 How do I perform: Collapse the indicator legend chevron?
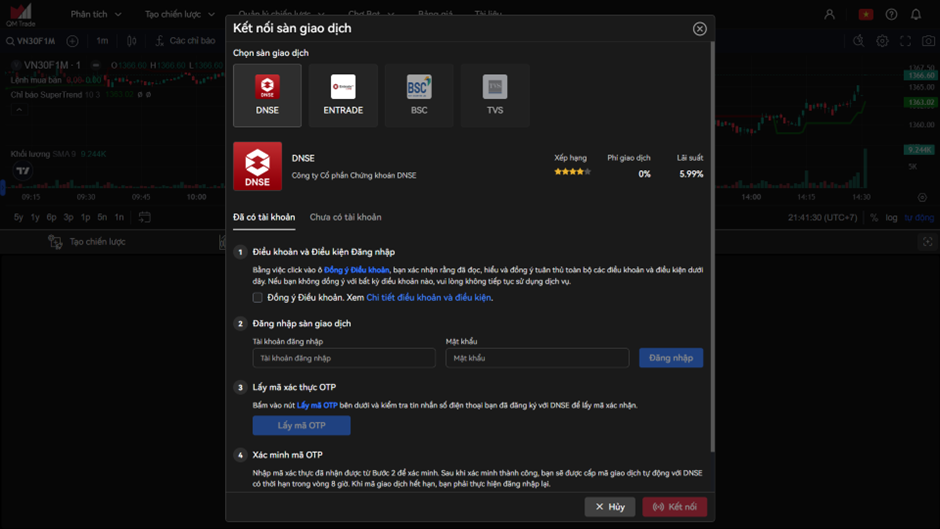click(x=19, y=110)
